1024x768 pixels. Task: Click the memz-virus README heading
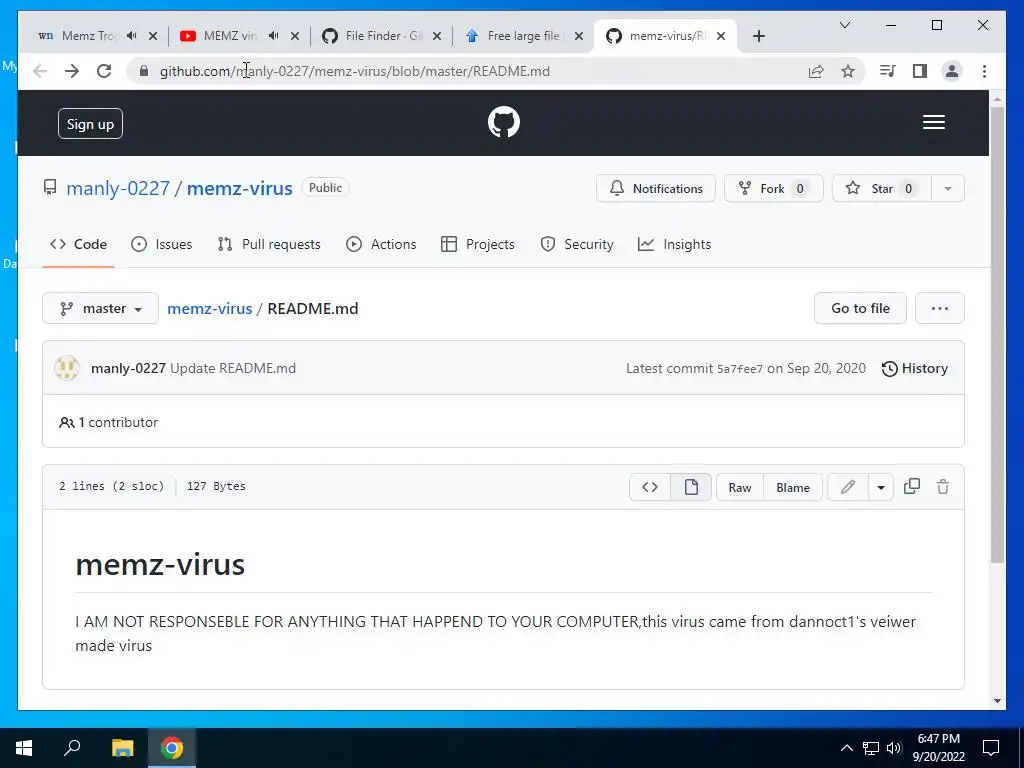[160, 564]
